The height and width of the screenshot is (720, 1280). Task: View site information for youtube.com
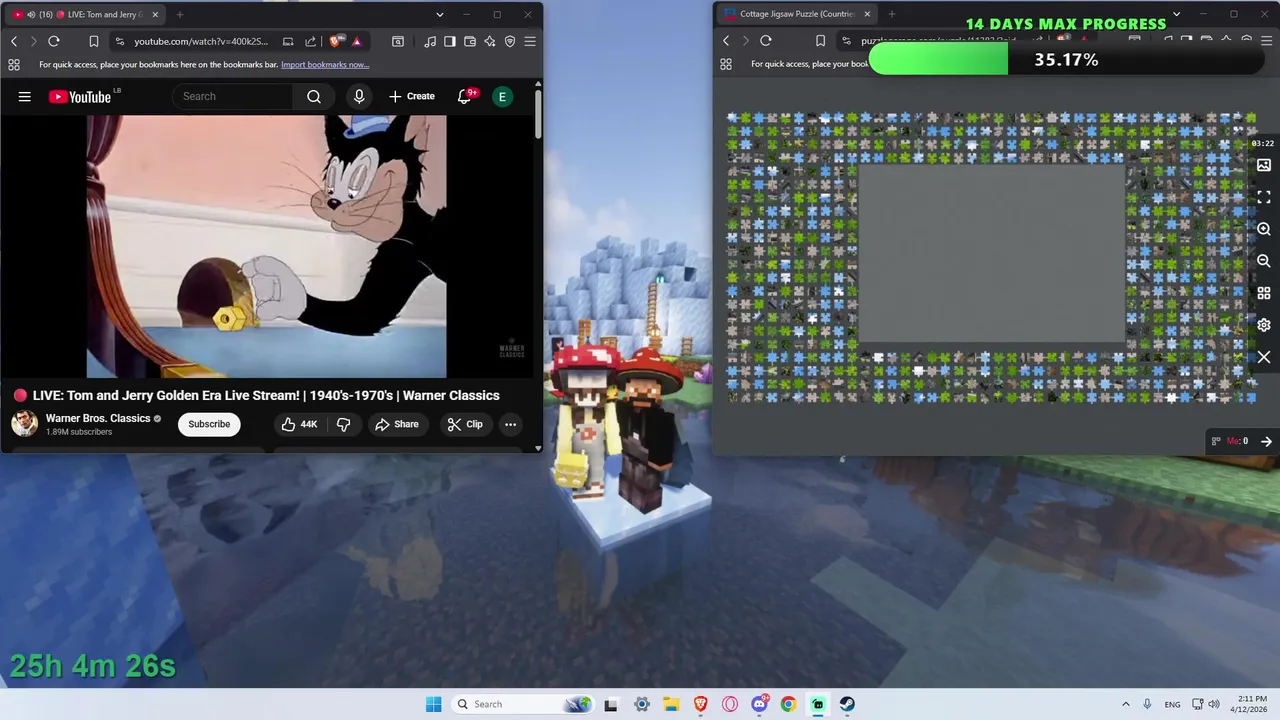pos(120,41)
